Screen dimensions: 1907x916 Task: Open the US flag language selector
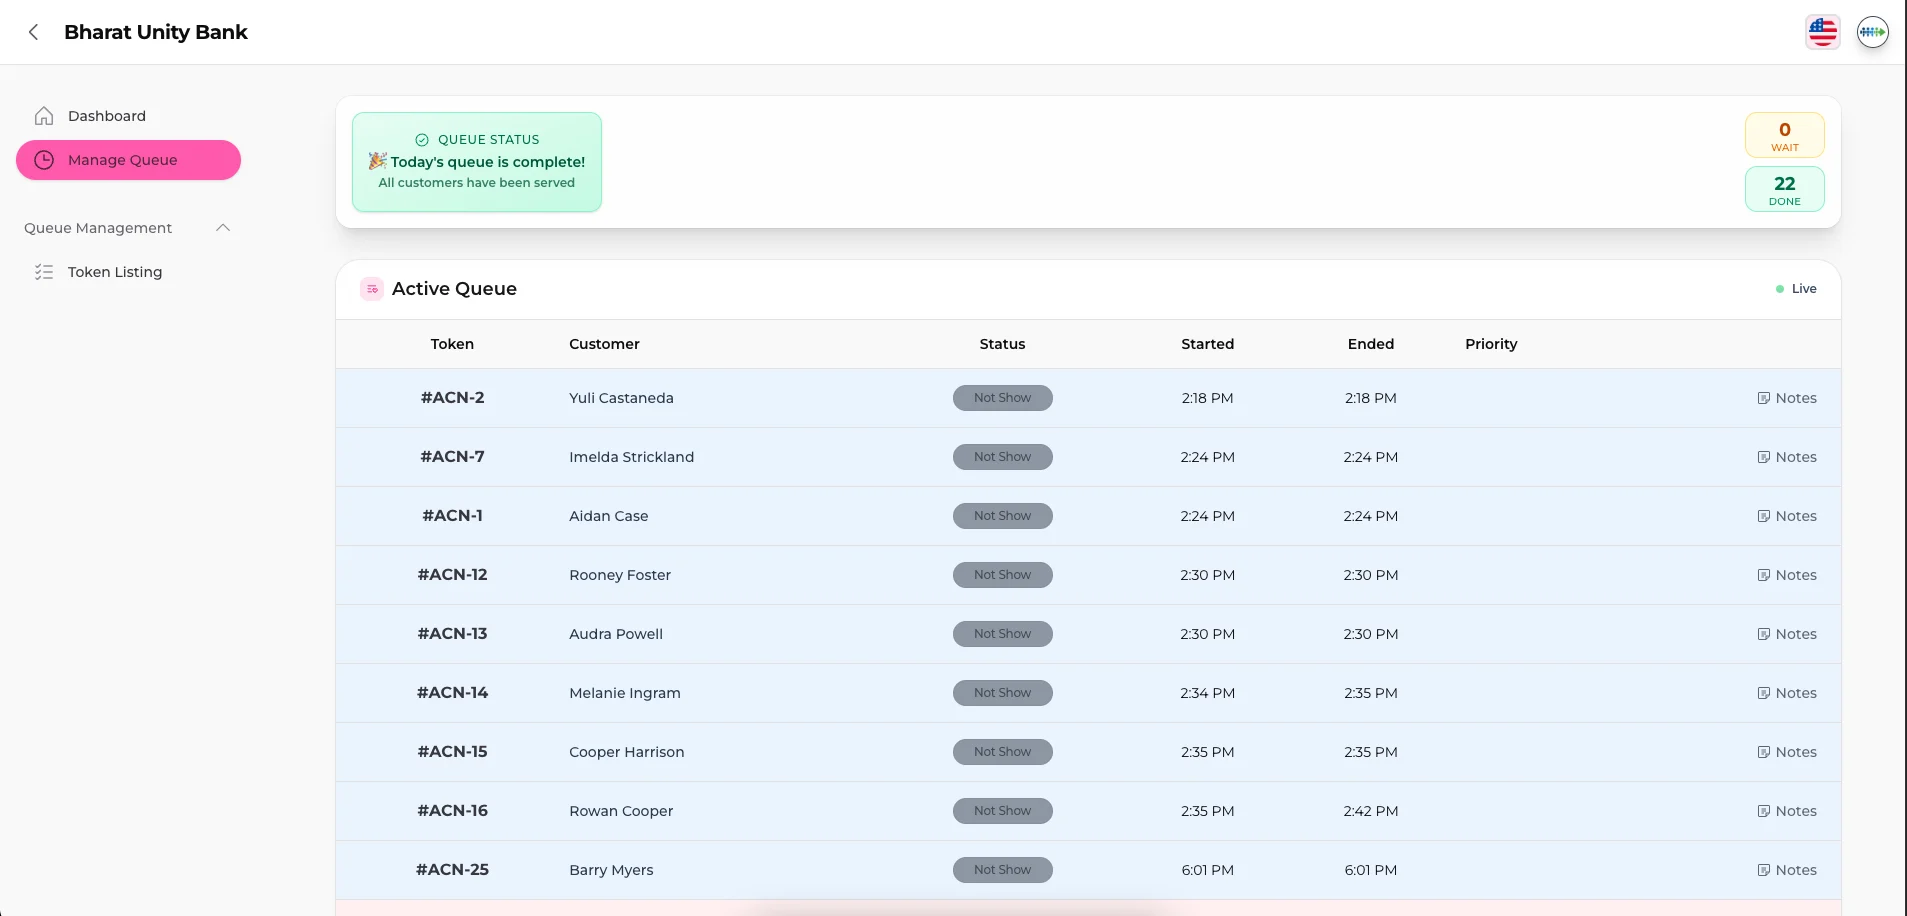click(1822, 32)
